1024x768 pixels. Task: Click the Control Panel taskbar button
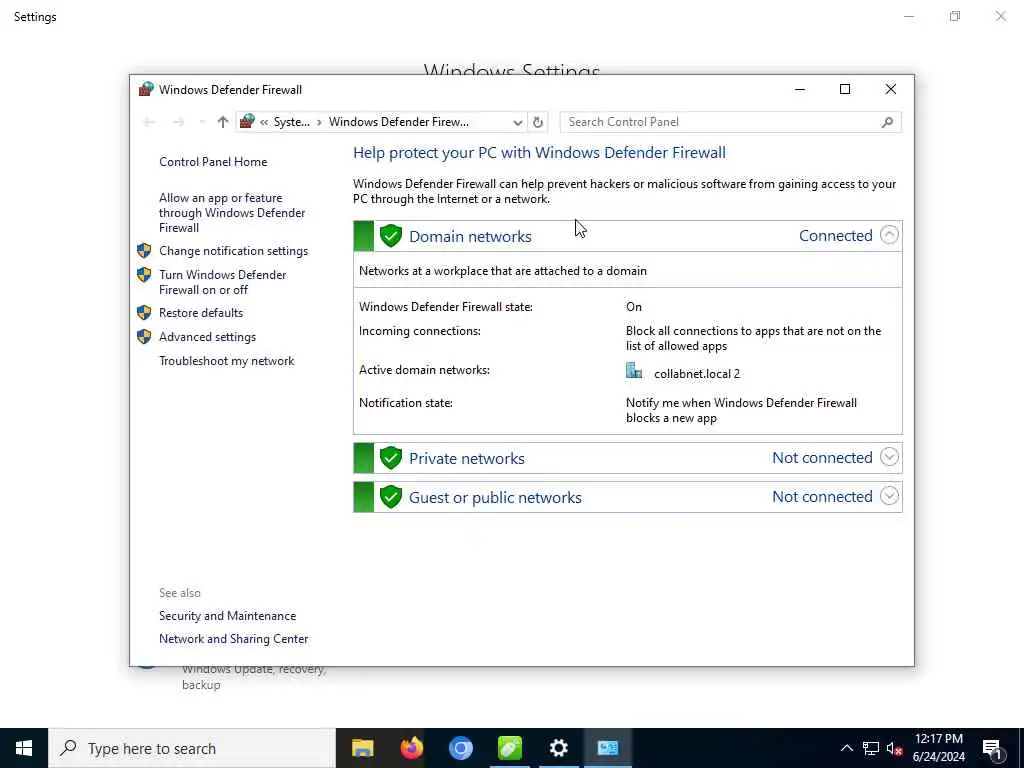click(x=607, y=748)
